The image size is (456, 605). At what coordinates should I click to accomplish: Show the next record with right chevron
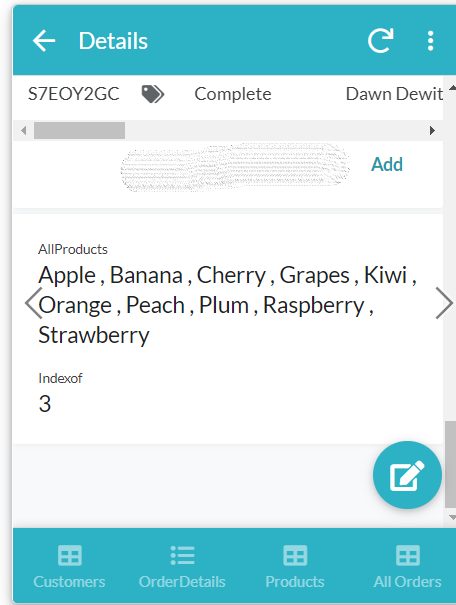pyautogui.click(x=444, y=303)
